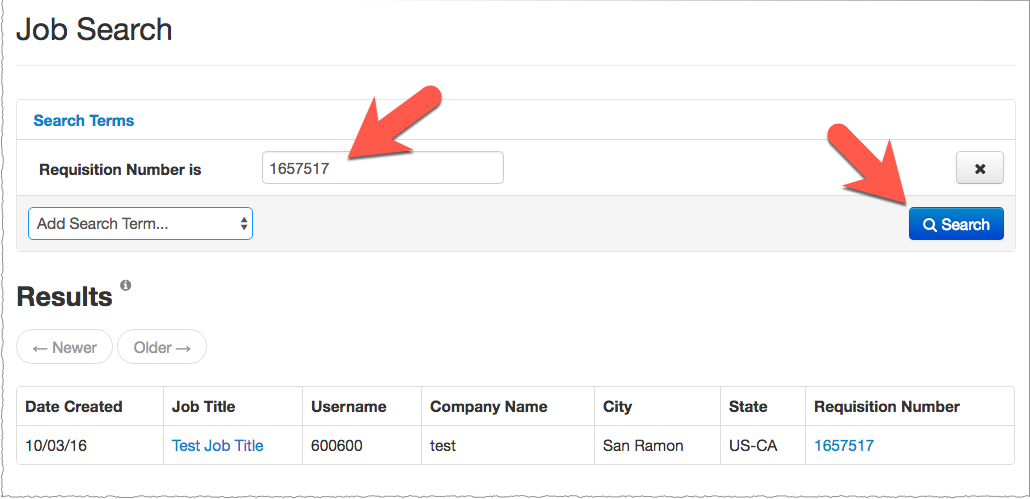Click the Username column header
This screenshot has height=499, width=1030.
348,407
